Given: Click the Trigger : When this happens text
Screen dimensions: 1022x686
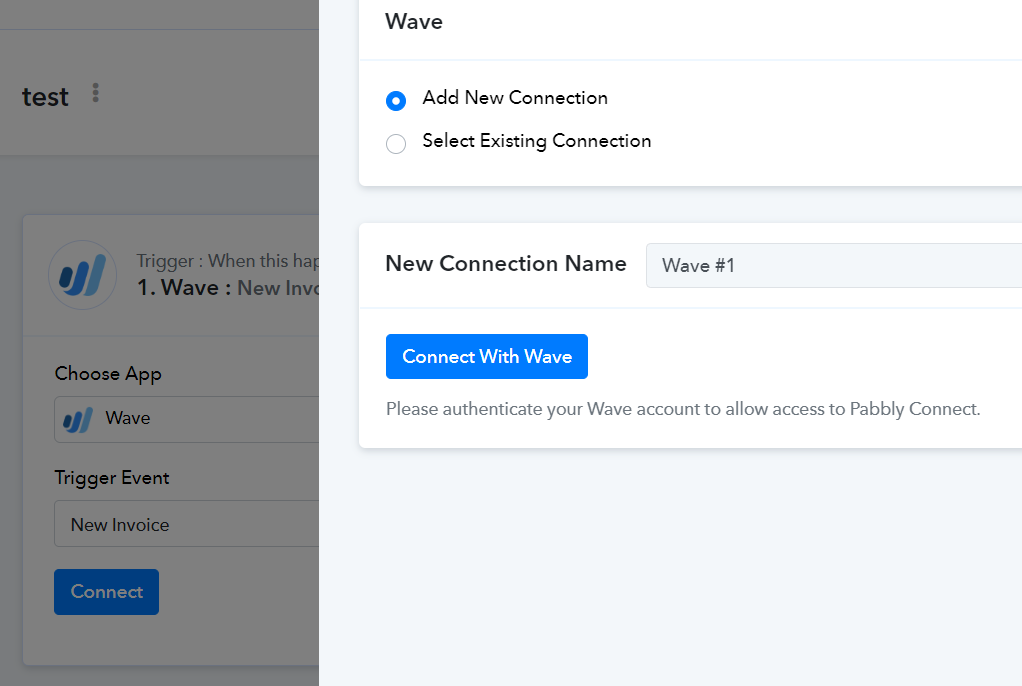Looking at the screenshot, I should pyautogui.click(x=227, y=261).
